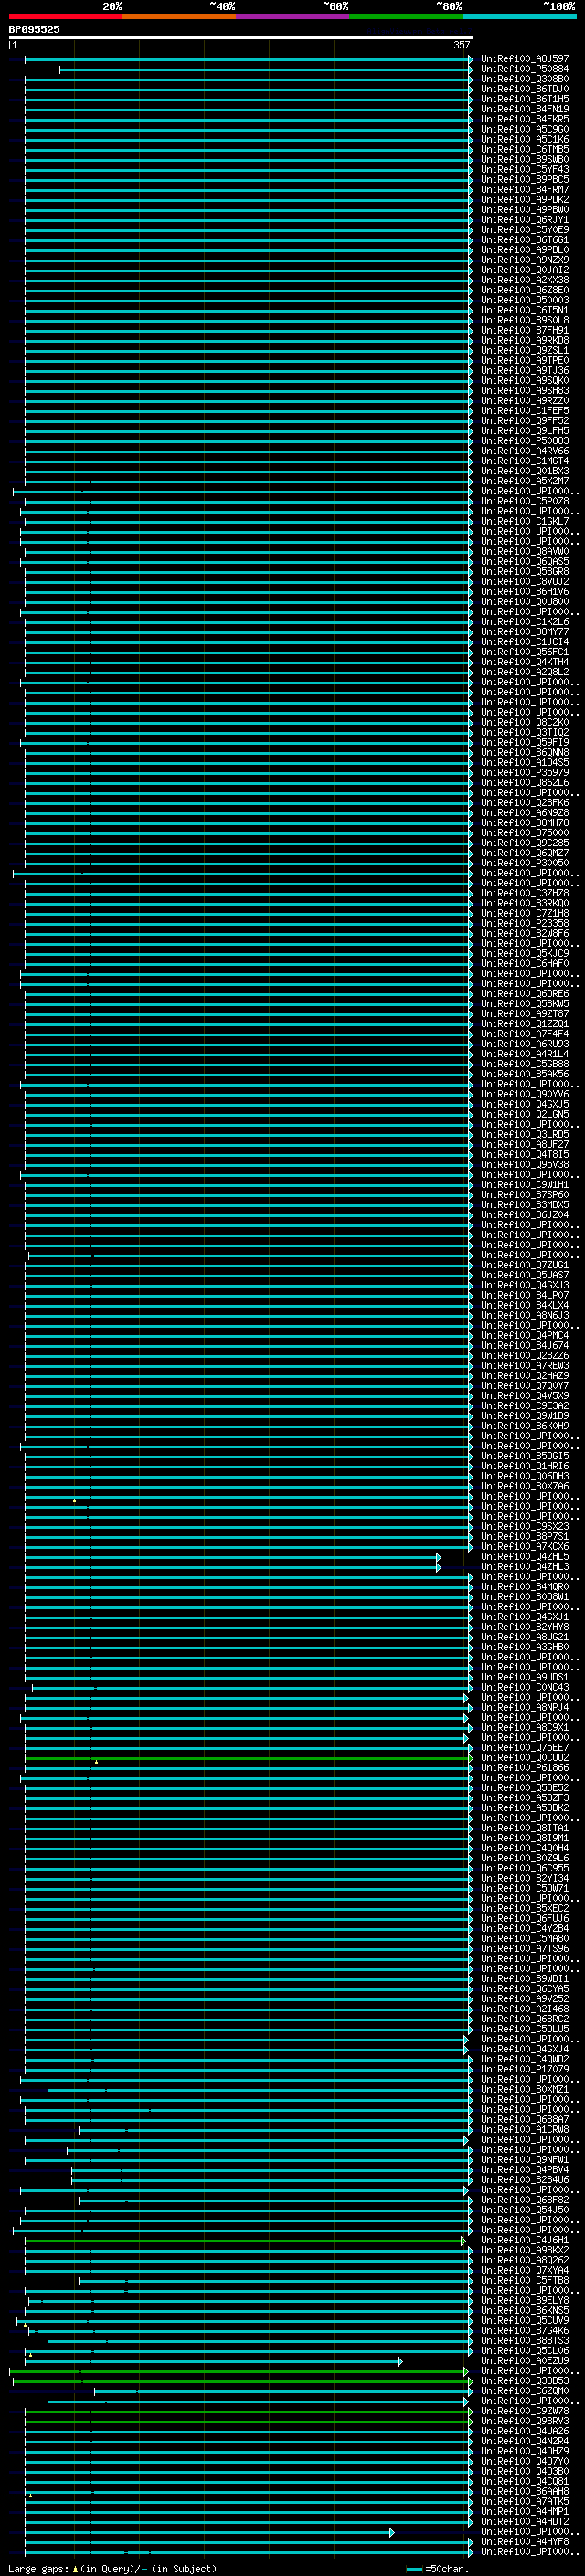The width and height of the screenshot is (585, 2576).
Task: Open hit UniRef100_C6TMB5
Action: pos(525,149)
